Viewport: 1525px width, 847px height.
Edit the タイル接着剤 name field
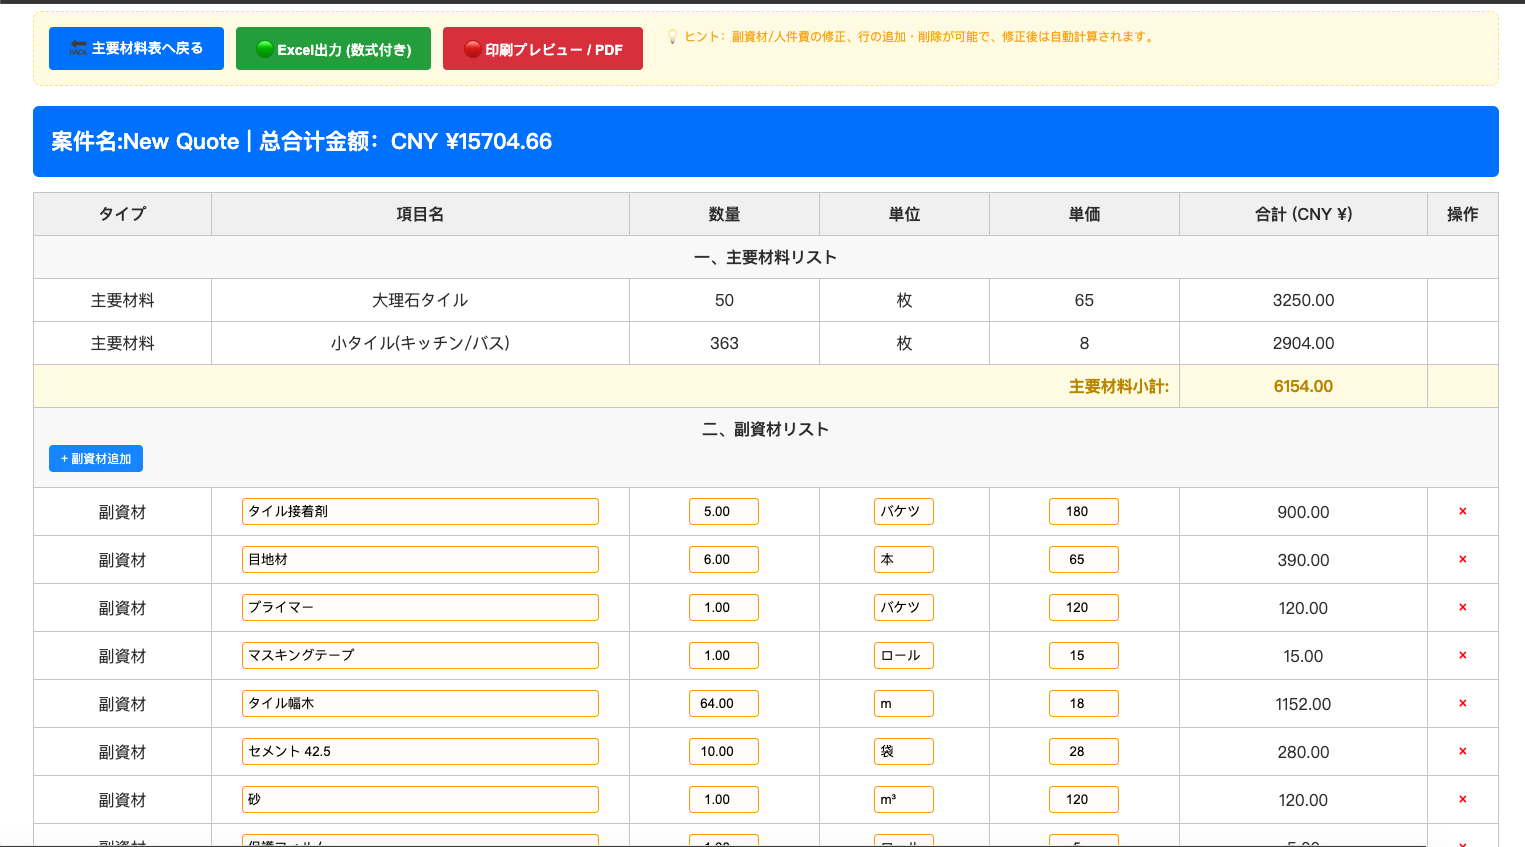pos(420,511)
